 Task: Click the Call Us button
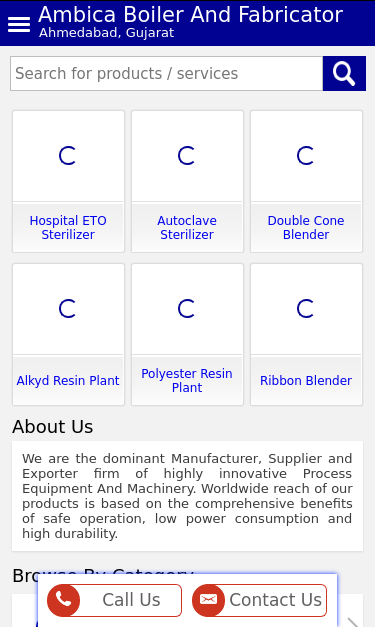pyautogui.click(x=114, y=600)
